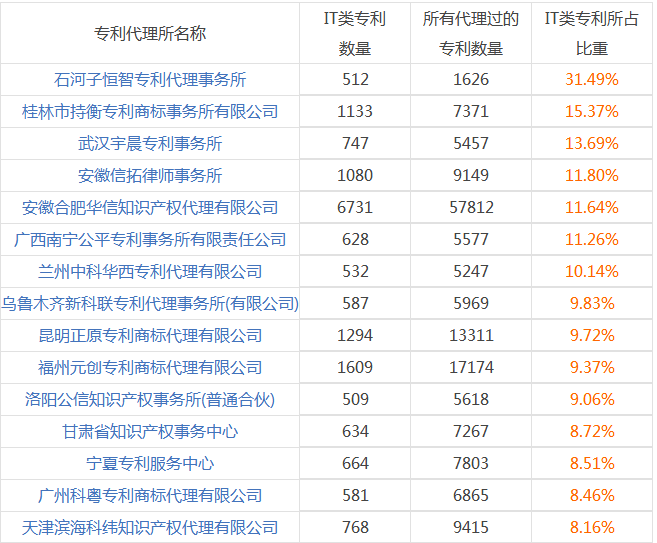Image resolution: width=657 pixels, height=543 pixels.
Task: Click IT patent count 628
Action: pyautogui.click(x=355, y=239)
